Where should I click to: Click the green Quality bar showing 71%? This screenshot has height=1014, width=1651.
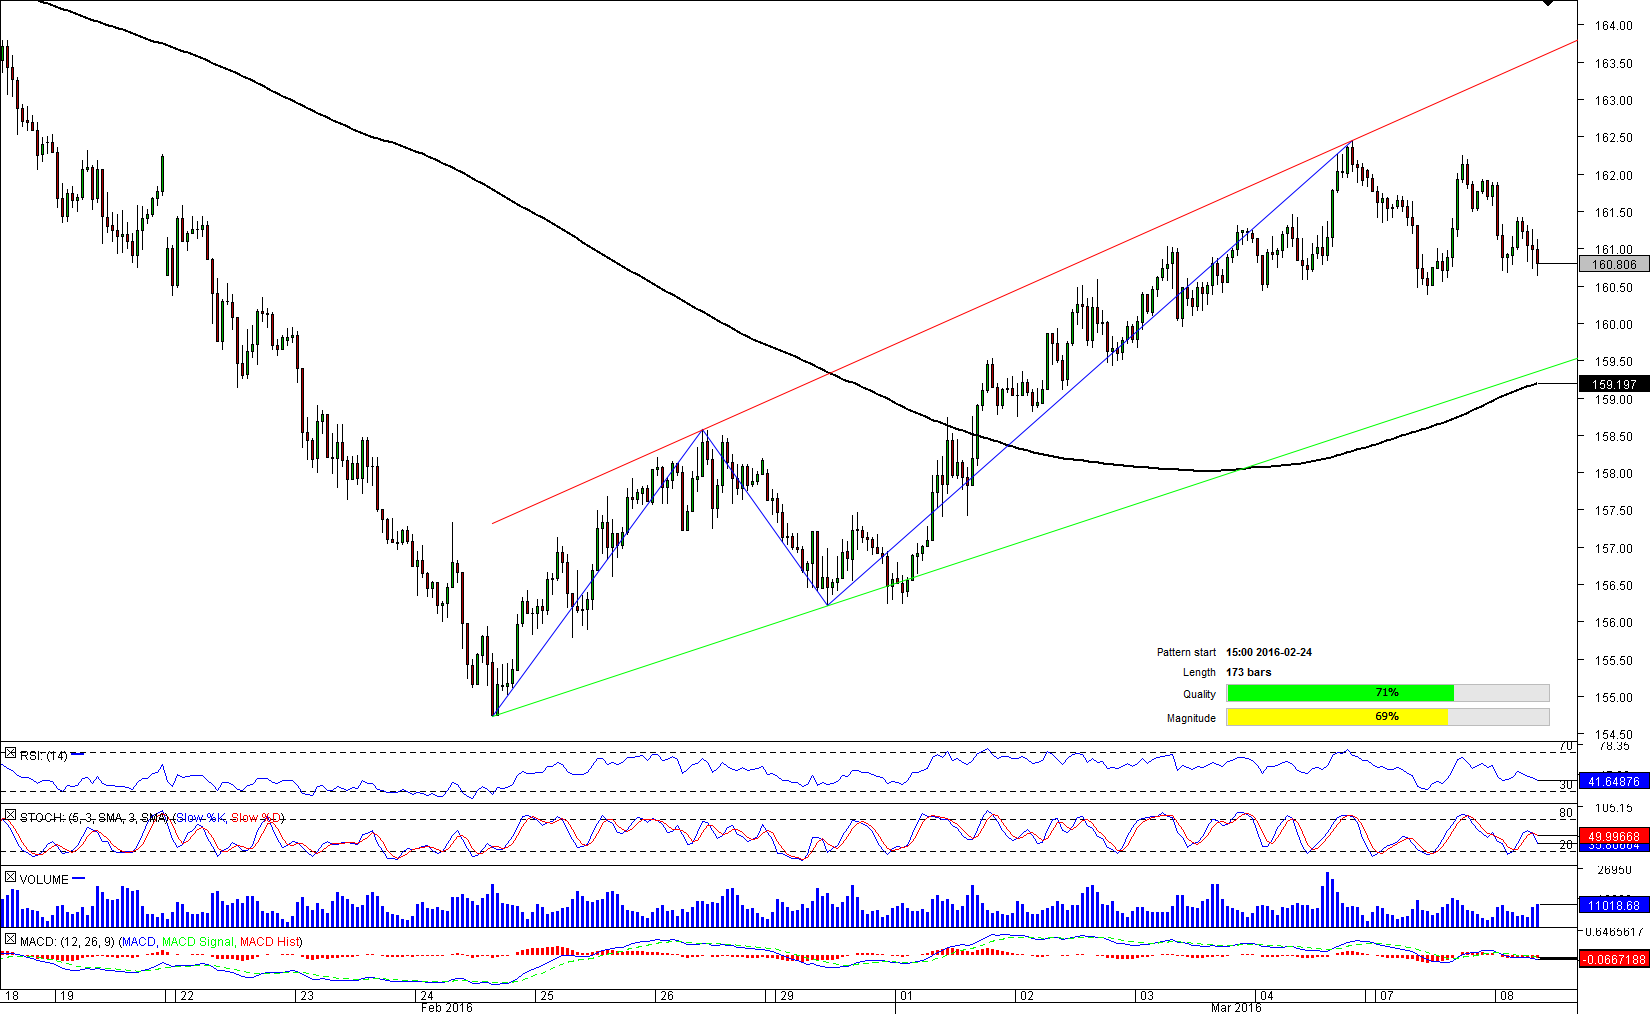pyautogui.click(x=1340, y=693)
